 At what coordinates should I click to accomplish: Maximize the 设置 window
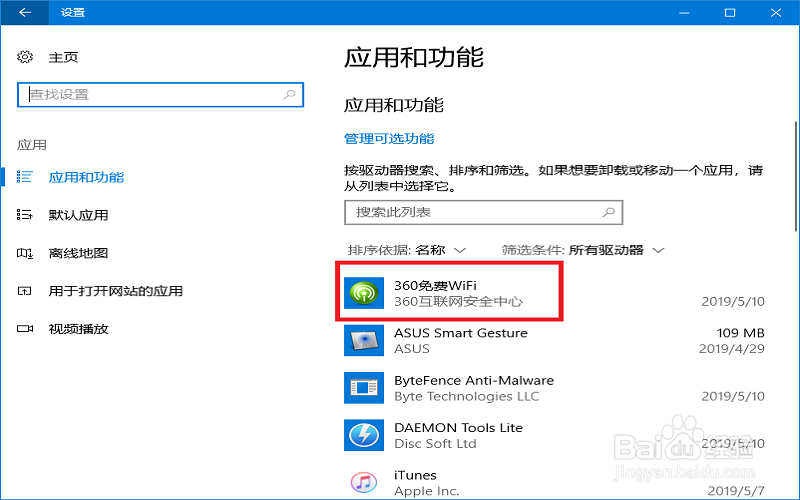pos(730,12)
